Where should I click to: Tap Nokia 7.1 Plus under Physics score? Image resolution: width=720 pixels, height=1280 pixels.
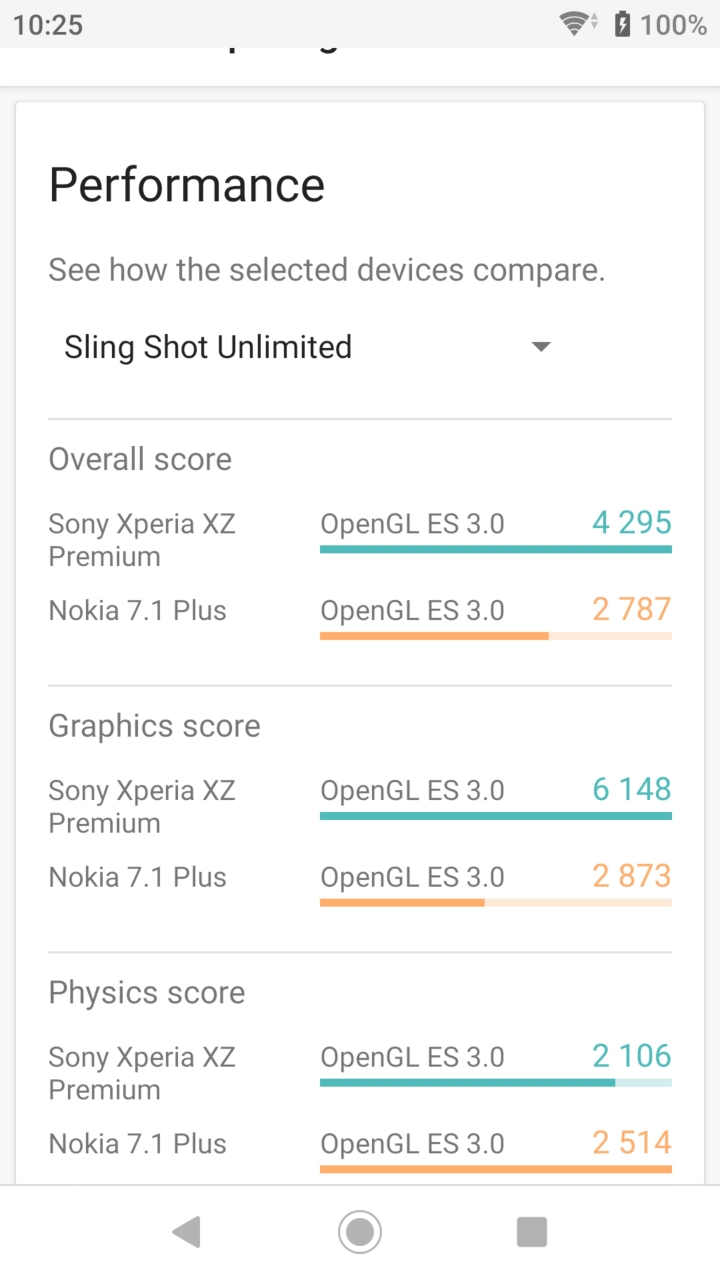click(x=138, y=1144)
